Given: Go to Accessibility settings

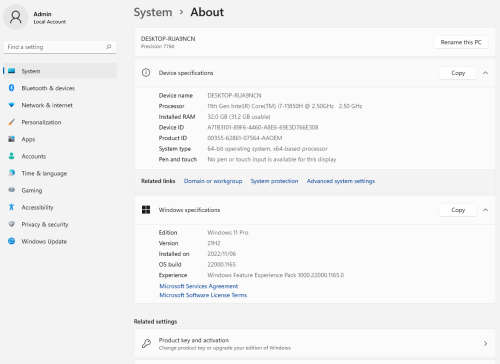Looking at the screenshot, I should pos(60,207).
